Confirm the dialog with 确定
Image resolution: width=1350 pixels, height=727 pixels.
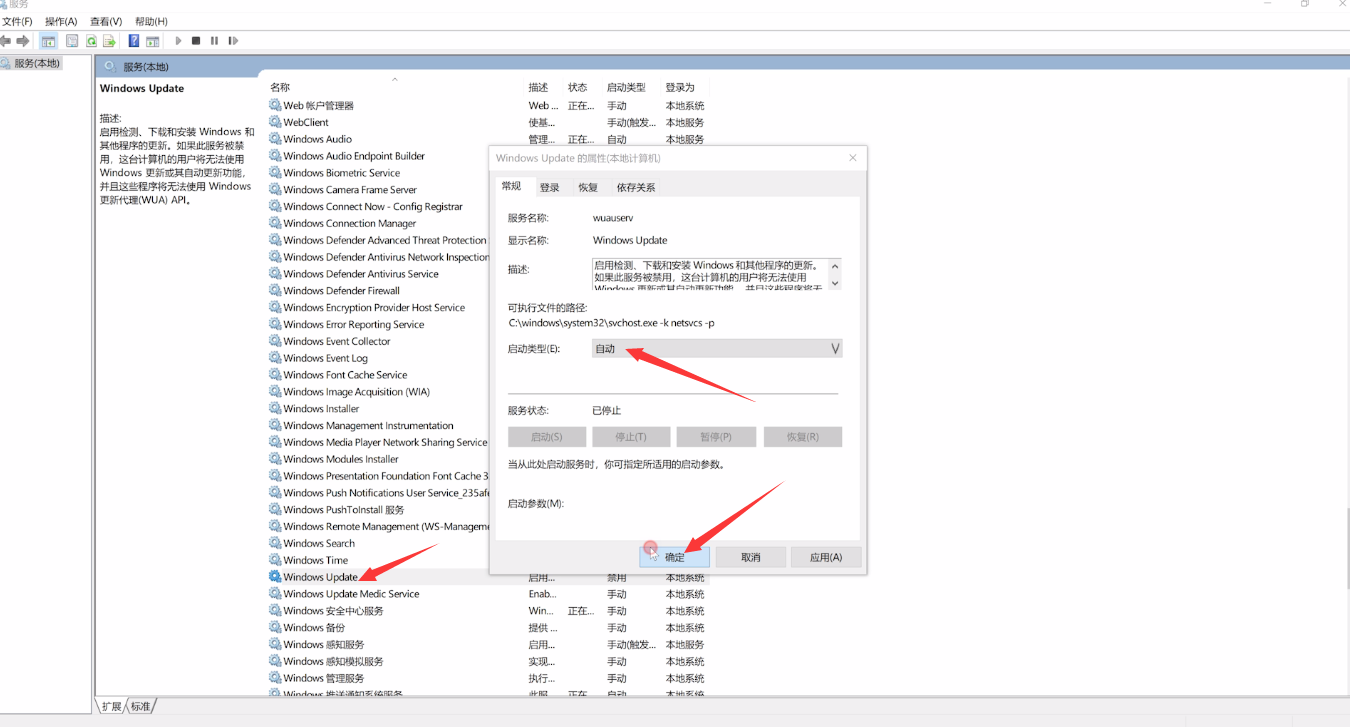675,557
